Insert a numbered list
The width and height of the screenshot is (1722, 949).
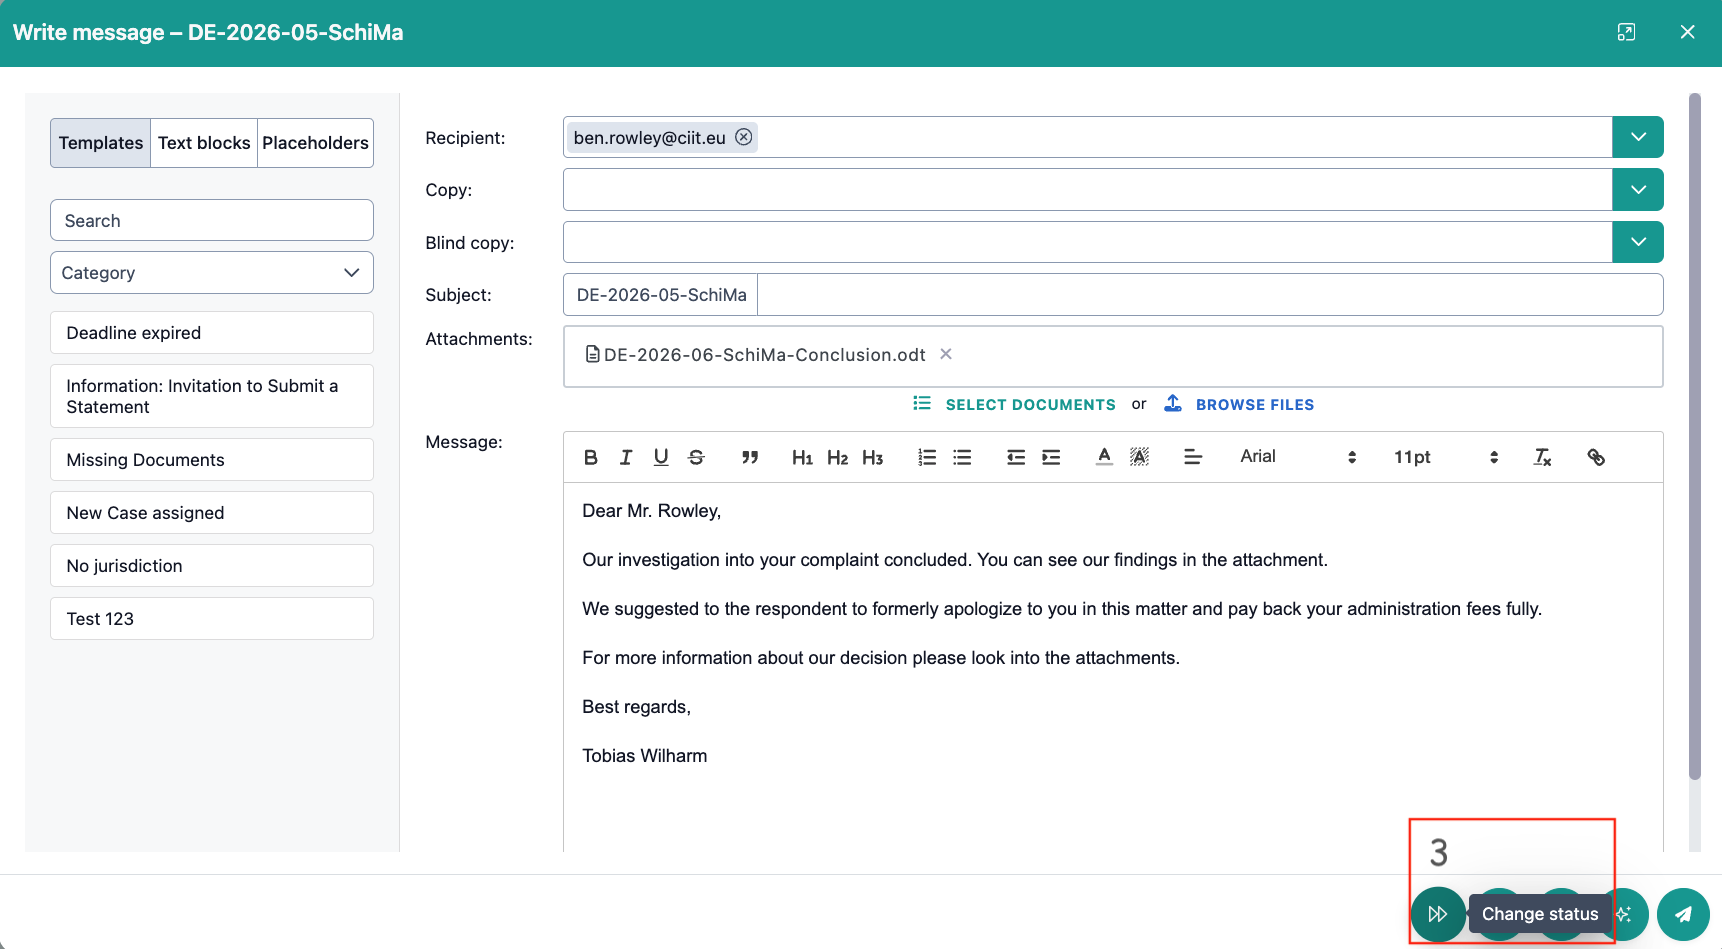(x=927, y=457)
